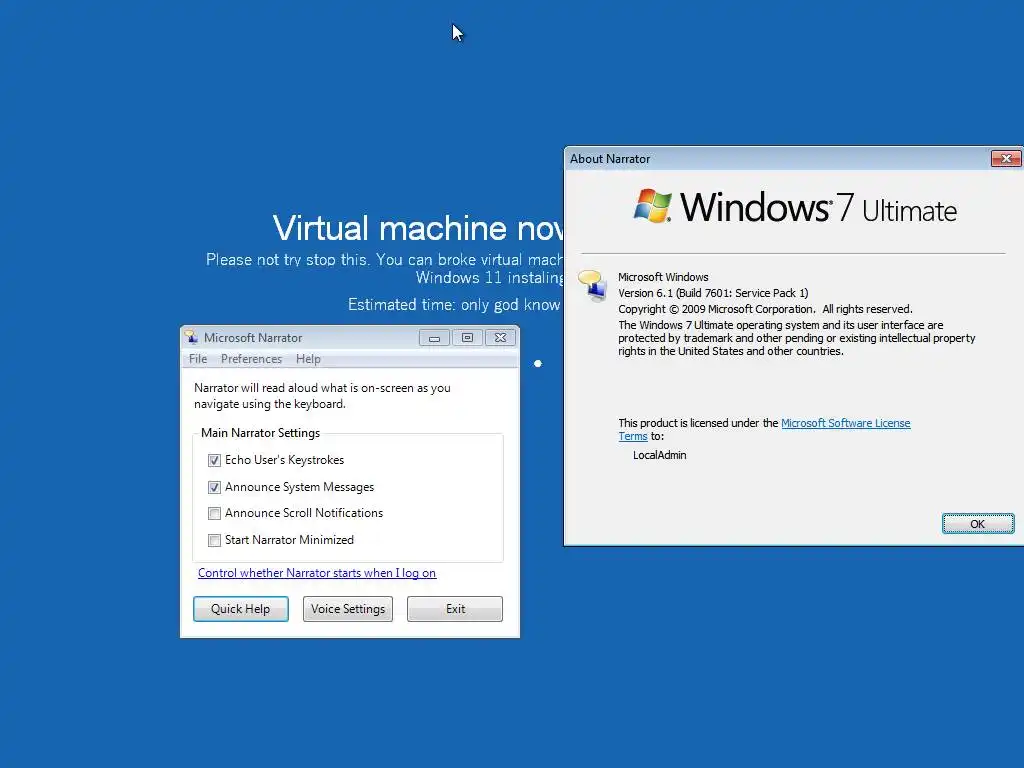
Task: Click the Copyright 2009 Microsoft Corporation line
Action: pos(765,309)
